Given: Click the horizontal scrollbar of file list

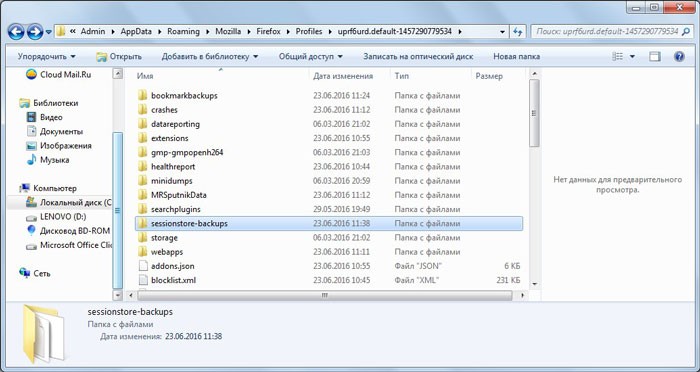Looking at the screenshot, I should tap(325, 296).
